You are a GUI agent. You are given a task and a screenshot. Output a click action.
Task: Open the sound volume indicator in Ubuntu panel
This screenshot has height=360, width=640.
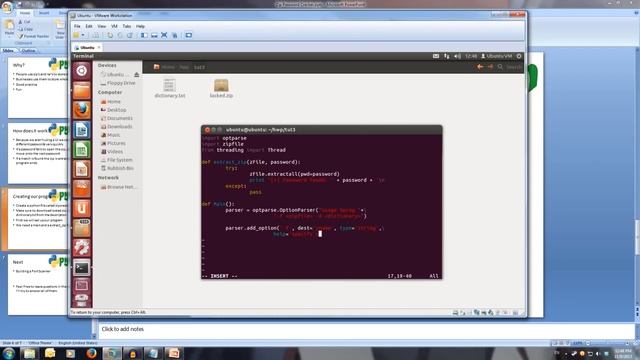coord(457,56)
